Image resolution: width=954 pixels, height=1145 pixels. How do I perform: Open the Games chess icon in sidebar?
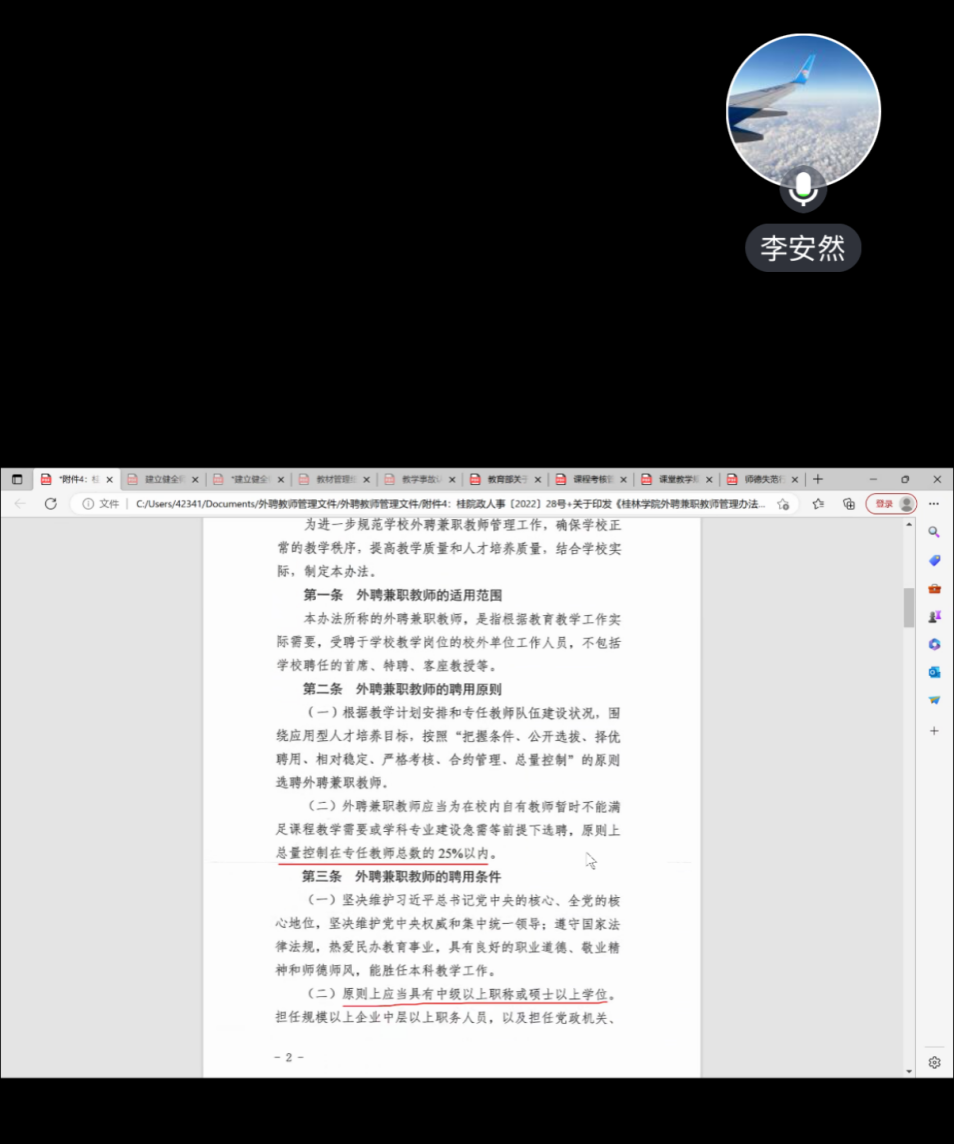pos(934,617)
